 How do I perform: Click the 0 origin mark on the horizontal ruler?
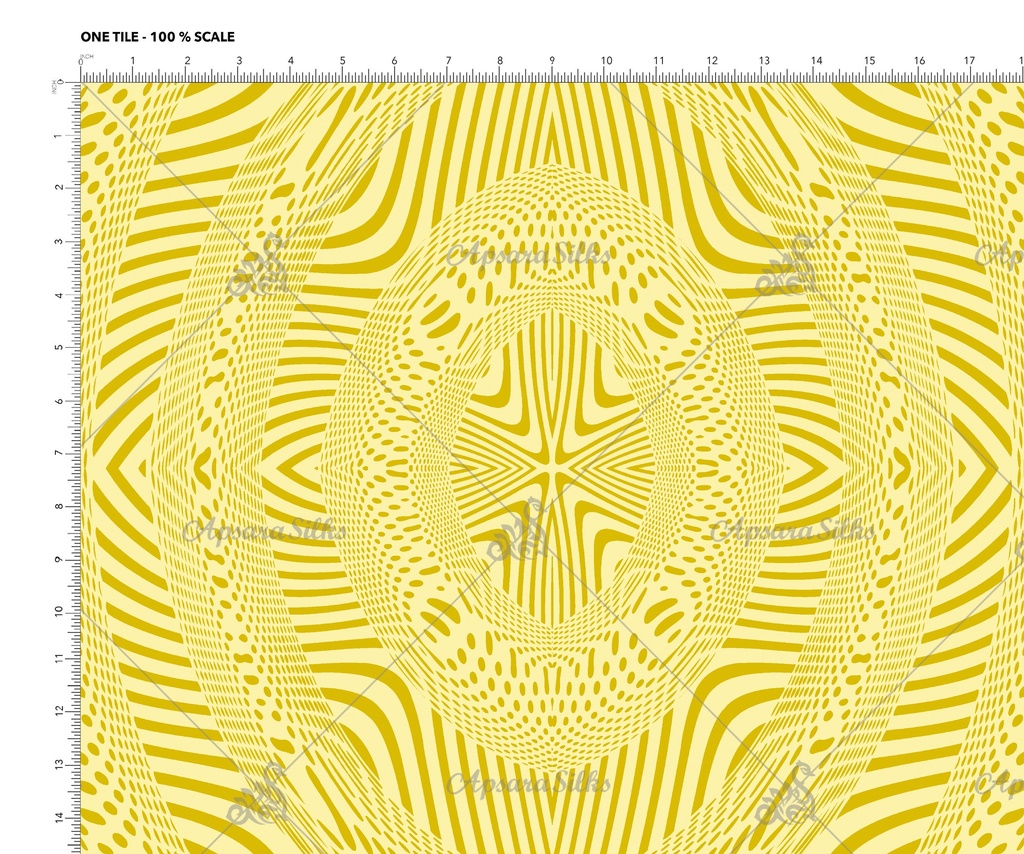pyautogui.click(x=81, y=62)
